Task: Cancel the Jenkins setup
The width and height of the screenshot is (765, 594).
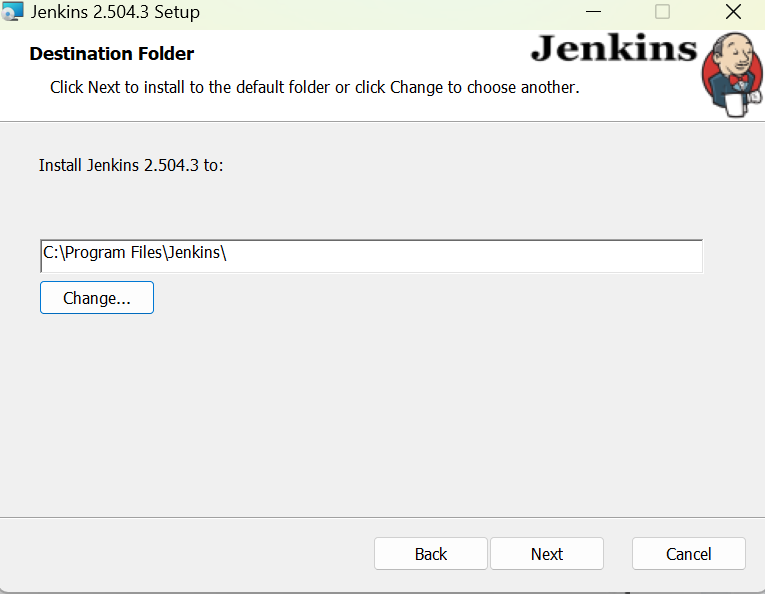Action: point(688,554)
